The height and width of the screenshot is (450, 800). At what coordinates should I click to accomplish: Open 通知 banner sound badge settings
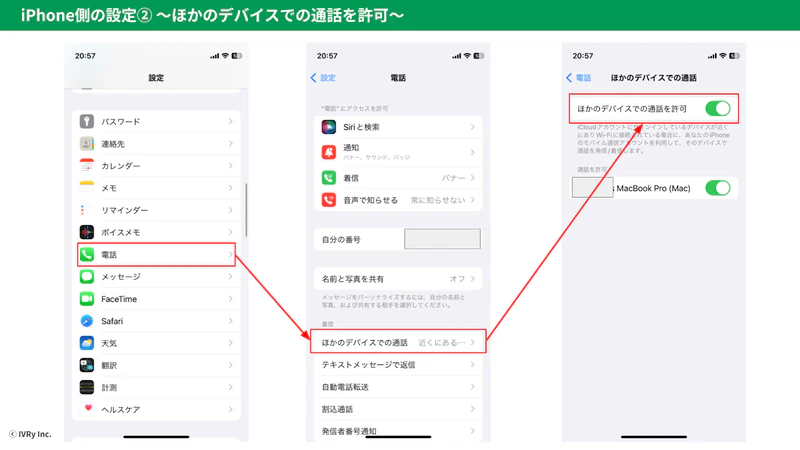(398, 152)
